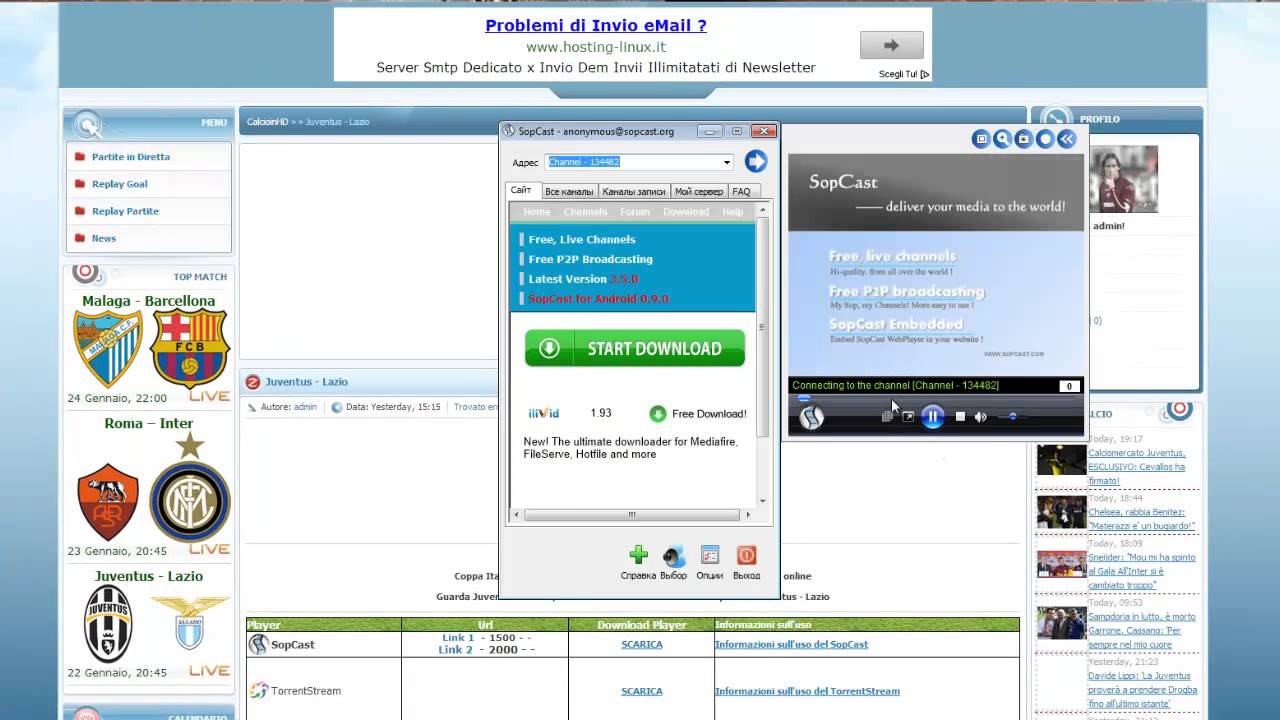1280x720 pixels.
Task: Click the round record icon above player
Action: pos(1045,139)
